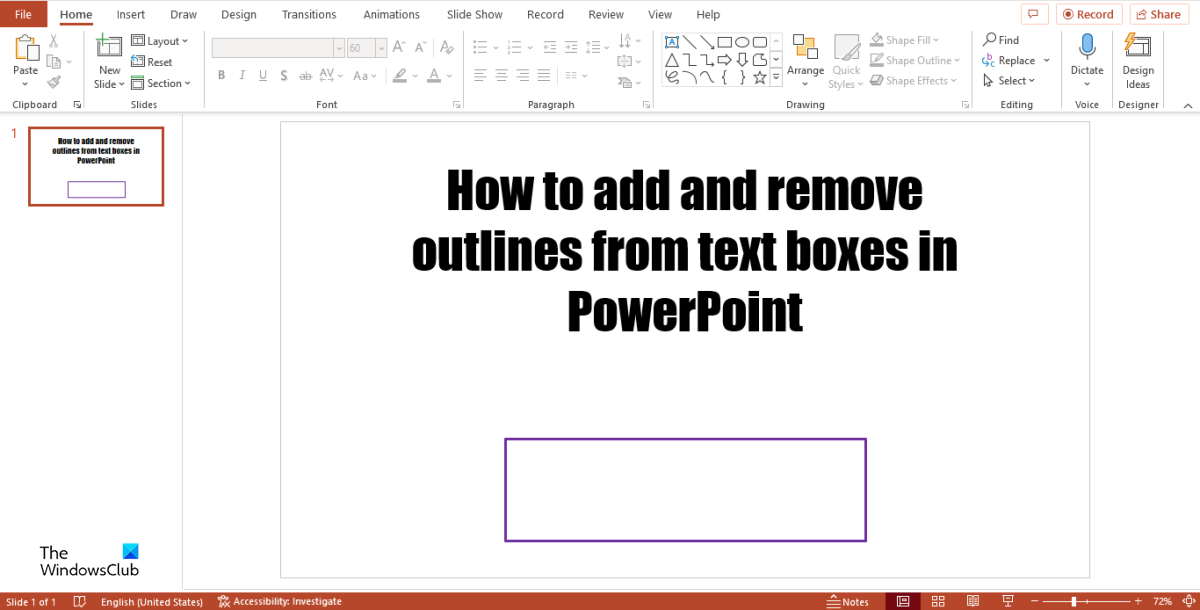Click the Record button in the title bar

pyautogui.click(x=1089, y=13)
